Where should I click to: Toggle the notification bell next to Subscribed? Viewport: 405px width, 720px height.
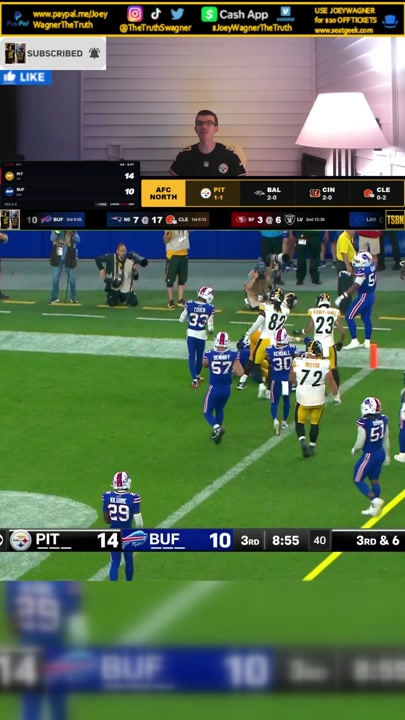tap(94, 53)
